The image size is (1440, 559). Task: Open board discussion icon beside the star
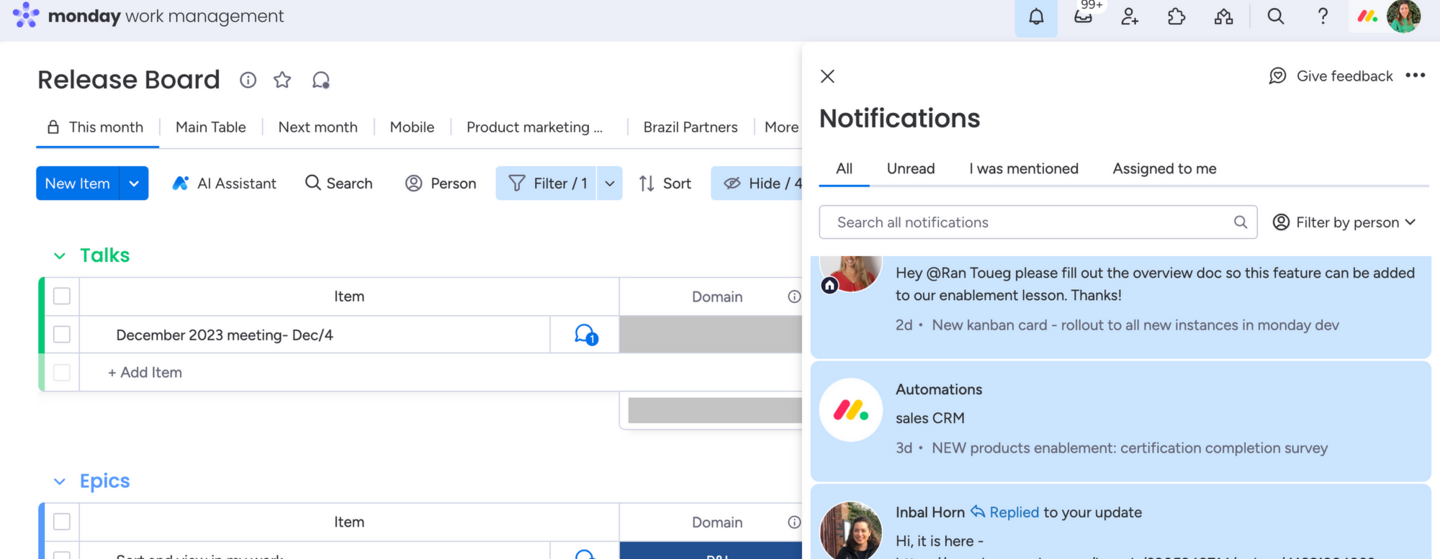(x=321, y=80)
